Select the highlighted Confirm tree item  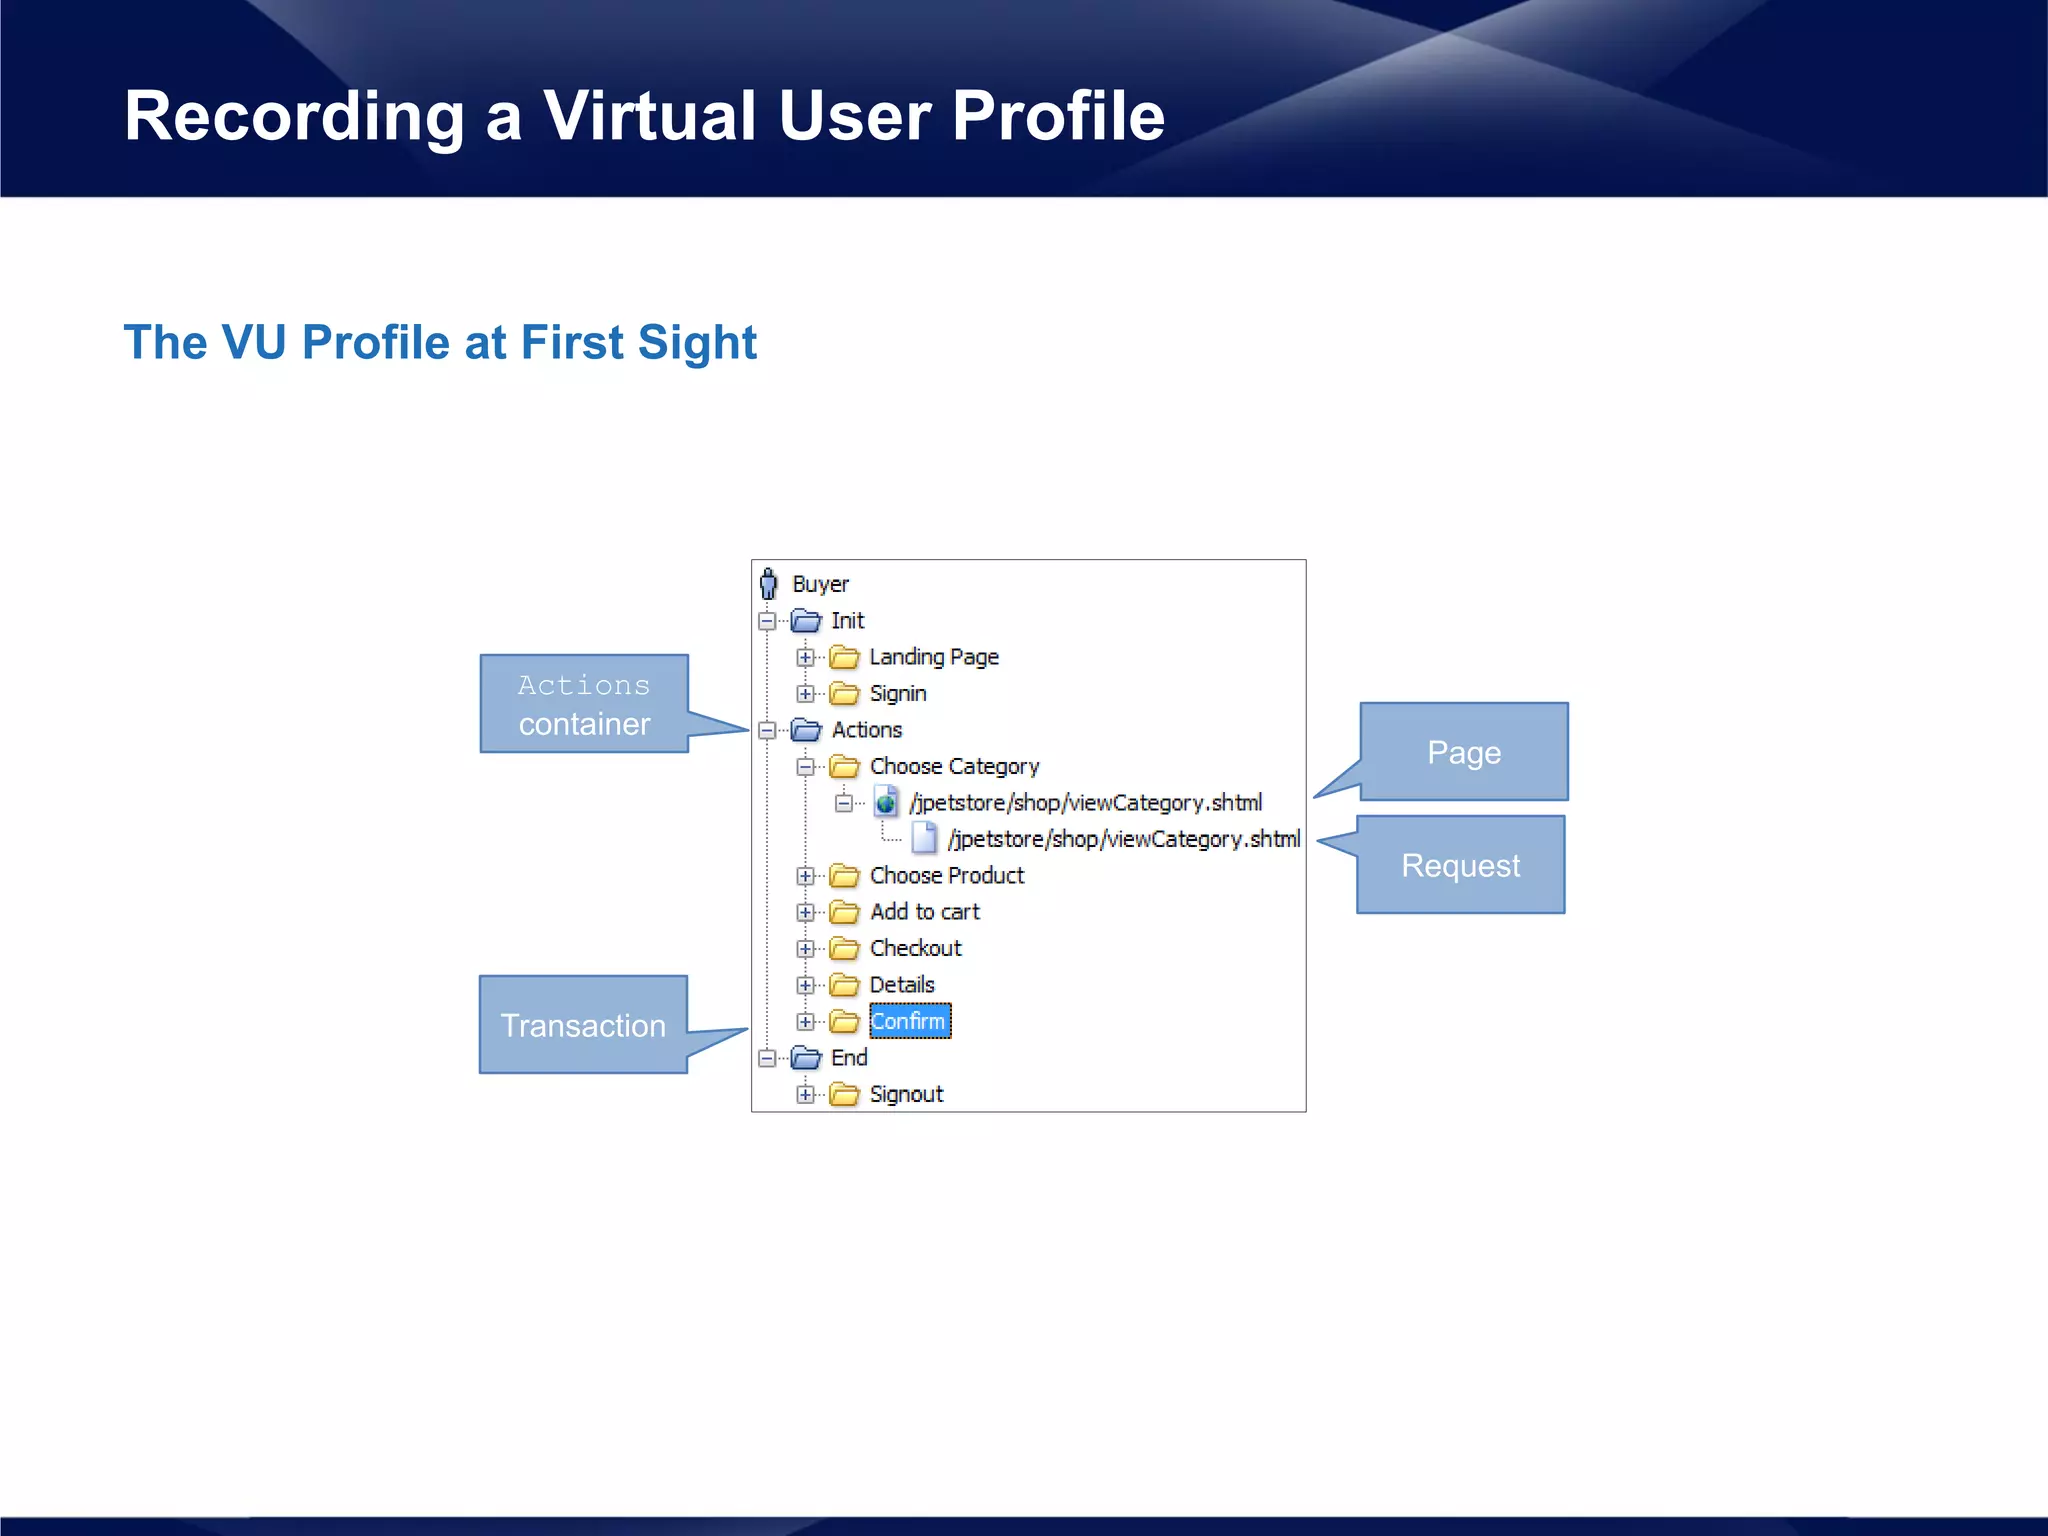point(909,1021)
